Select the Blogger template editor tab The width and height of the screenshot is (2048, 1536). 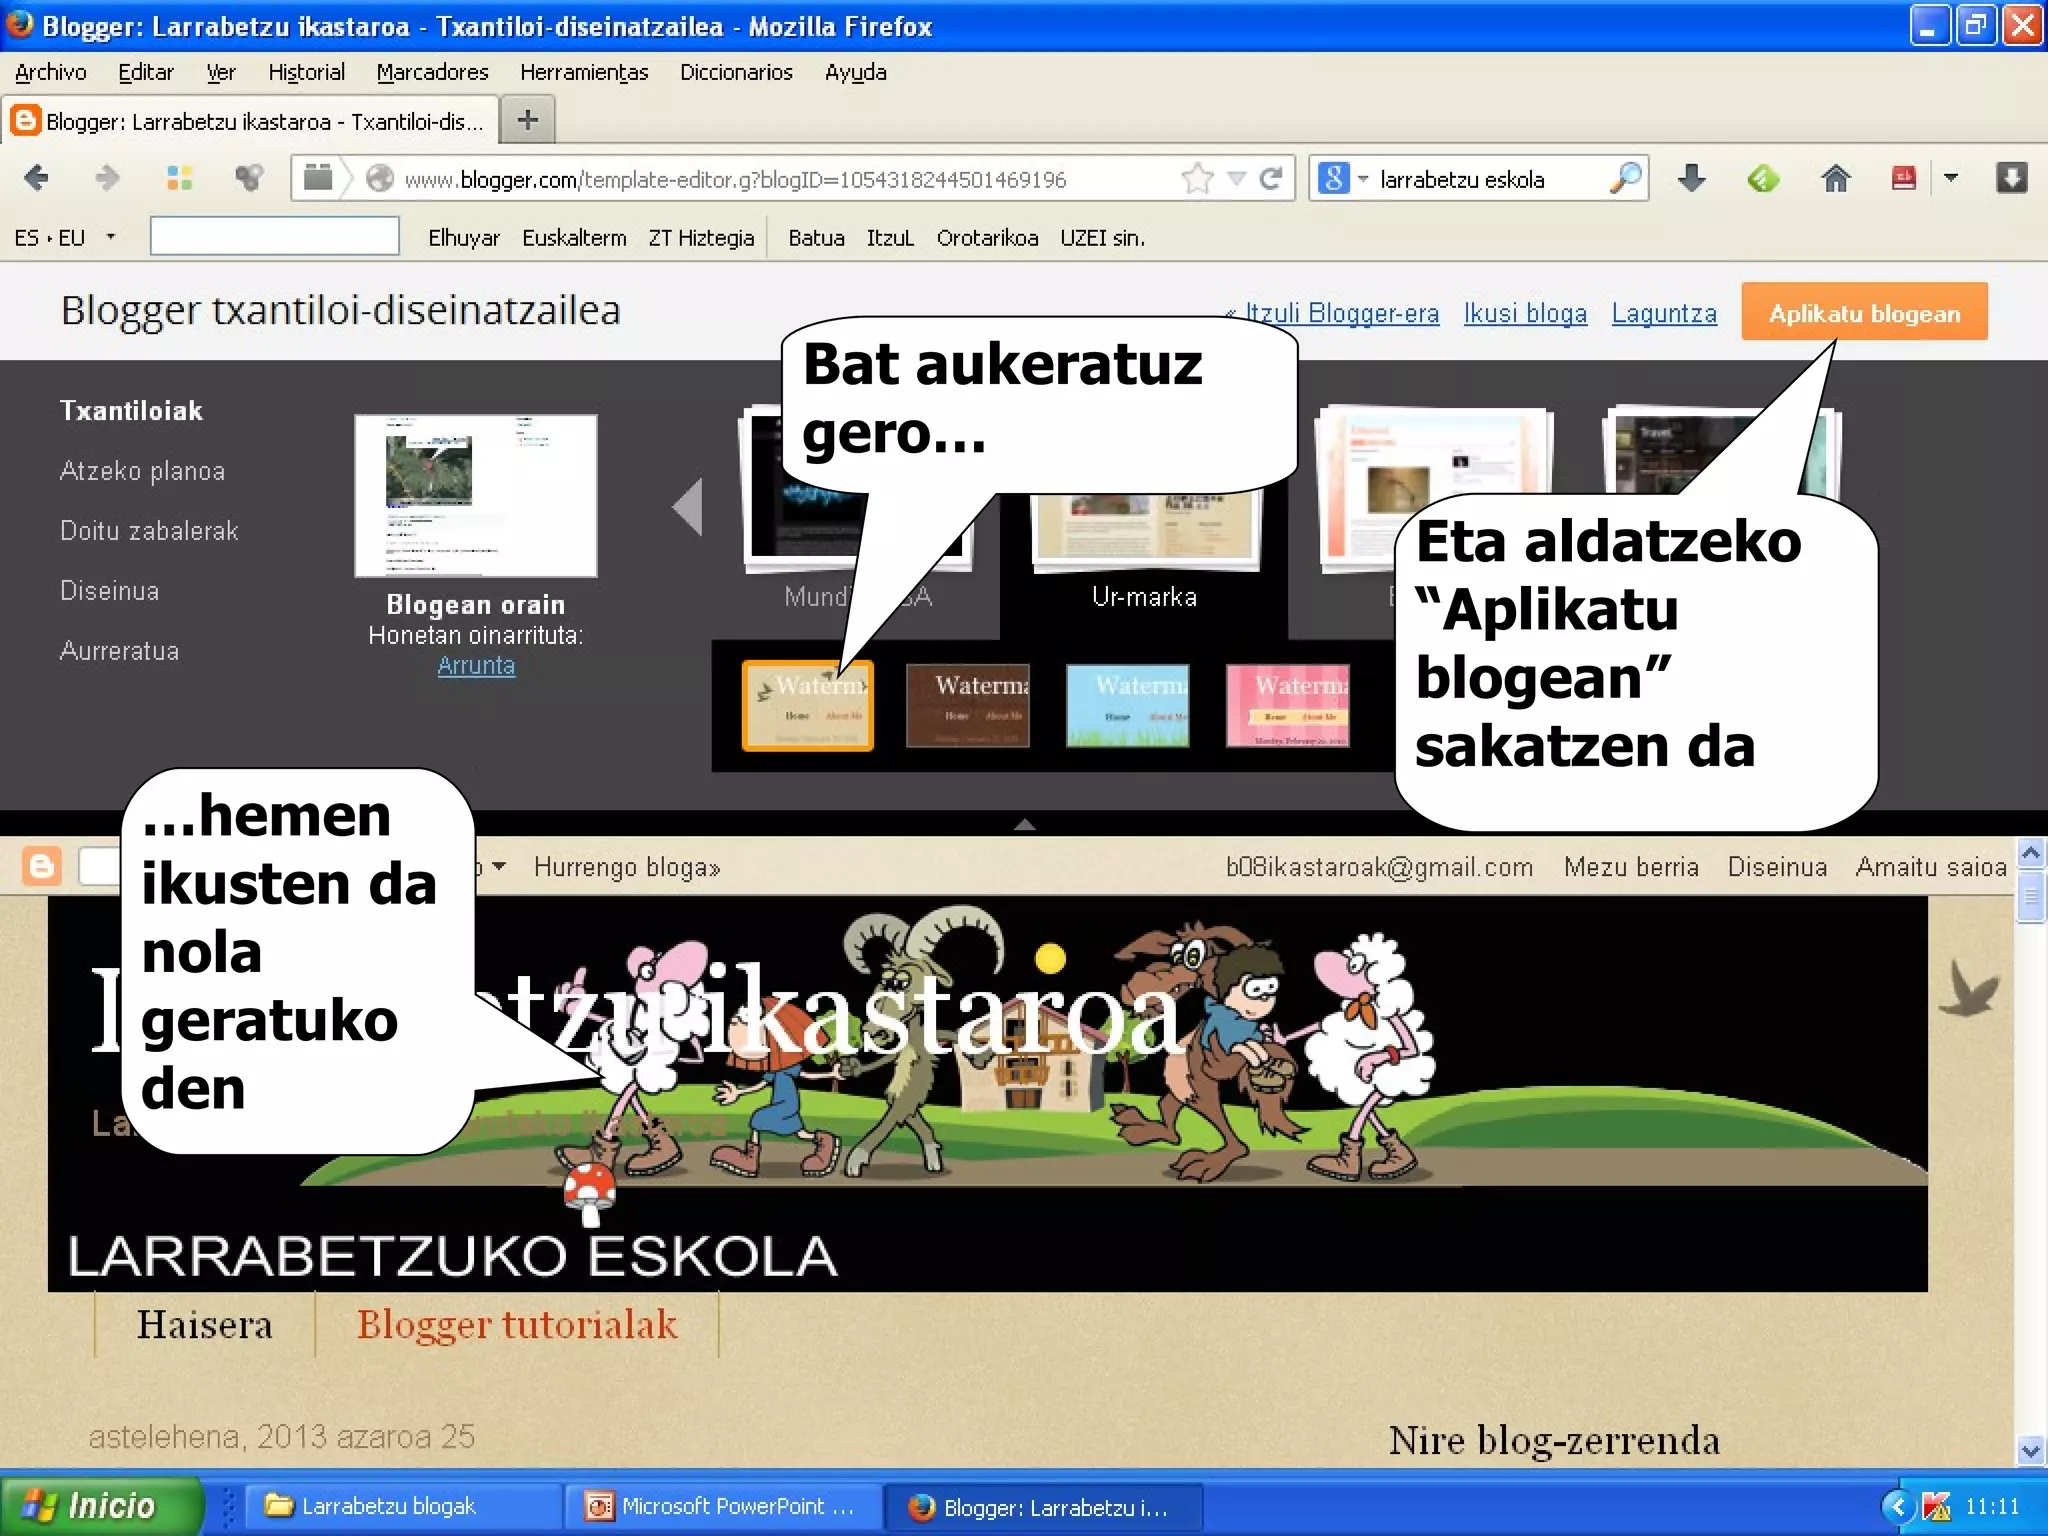[250, 121]
